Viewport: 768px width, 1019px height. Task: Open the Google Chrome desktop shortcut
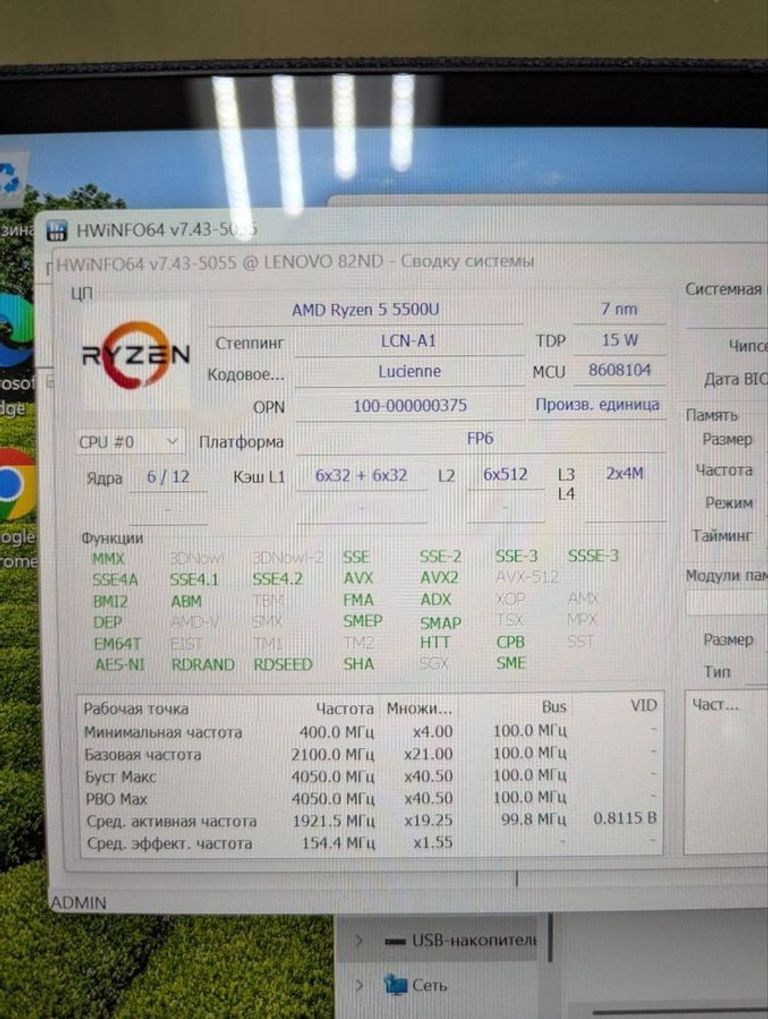click(14, 484)
